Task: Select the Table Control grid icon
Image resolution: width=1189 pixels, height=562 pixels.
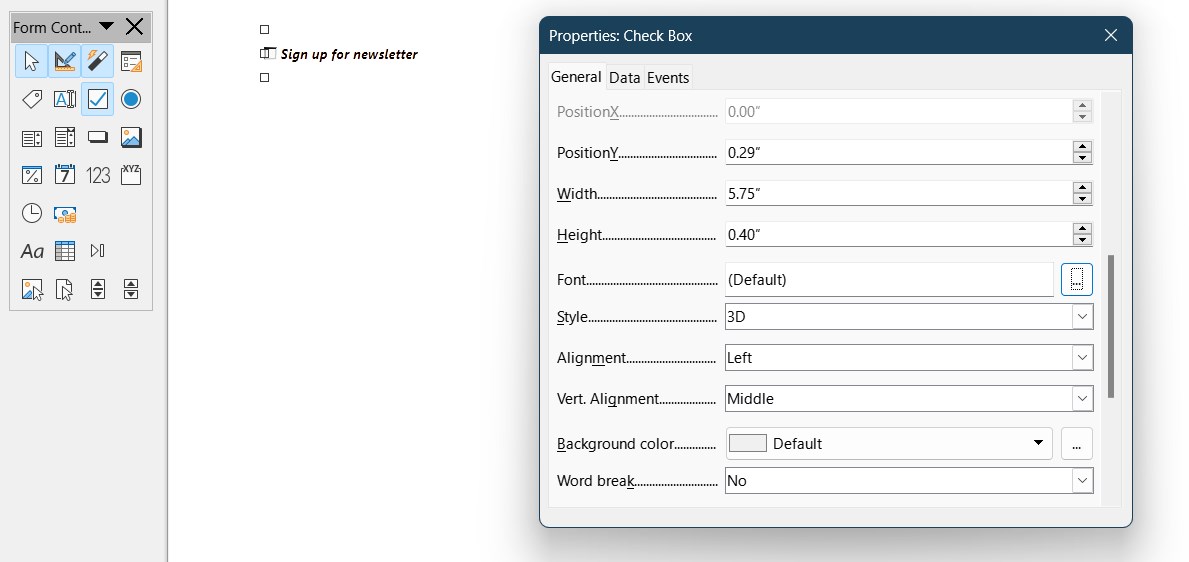Action: pos(64,251)
